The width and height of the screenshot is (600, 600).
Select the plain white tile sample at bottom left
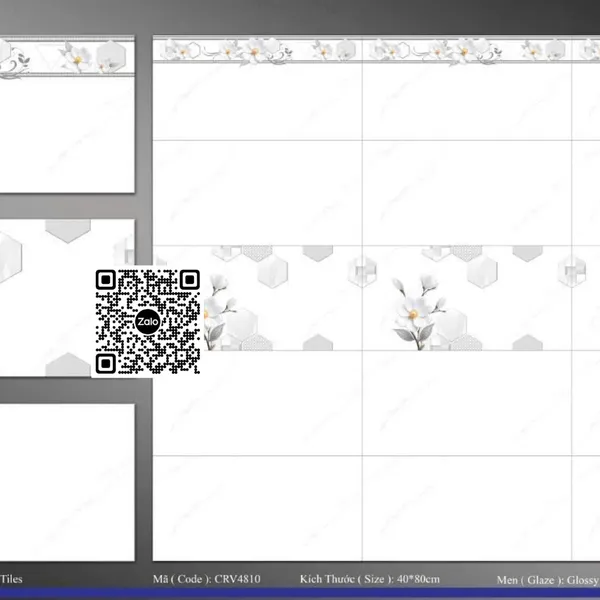coord(66,482)
